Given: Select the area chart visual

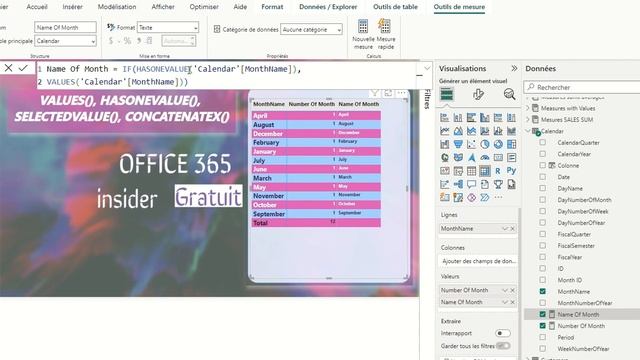Looking at the screenshot, I should click(x=458, y=131).
